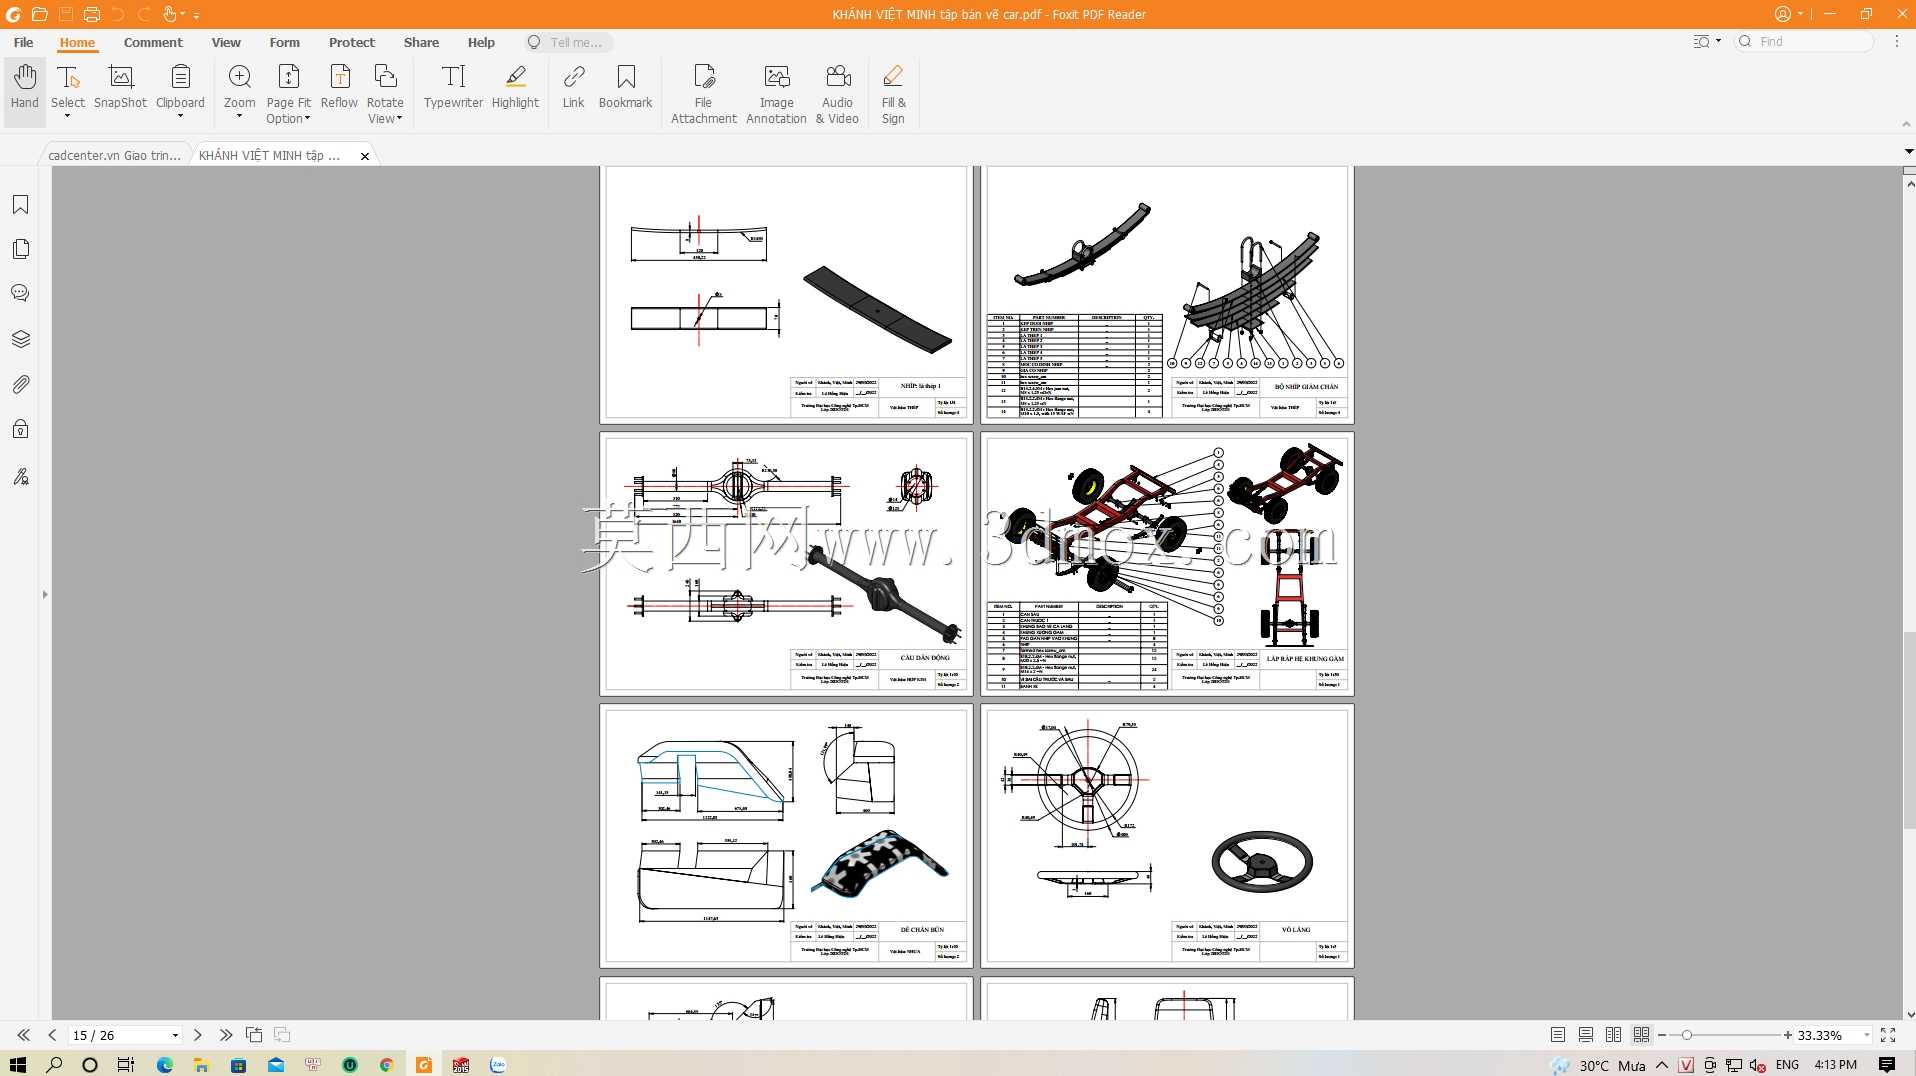The image size is (1916, 1076).
Task: Open the Comments side panel
Action: (20, 293)
